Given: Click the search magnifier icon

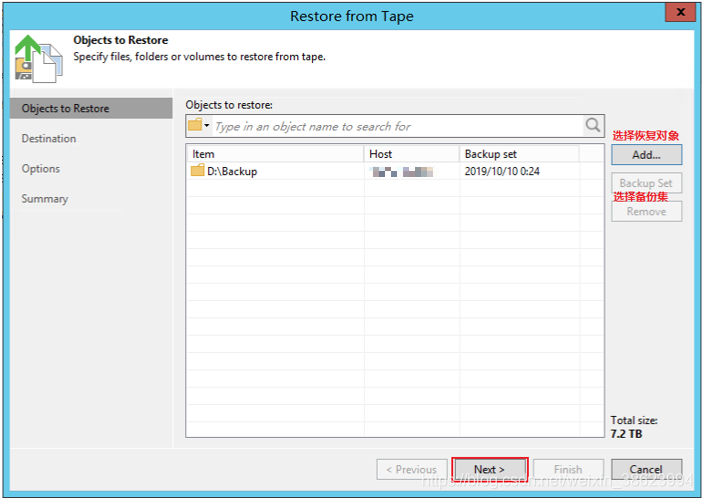Looking at the screenshot, I should coord(593,126).
